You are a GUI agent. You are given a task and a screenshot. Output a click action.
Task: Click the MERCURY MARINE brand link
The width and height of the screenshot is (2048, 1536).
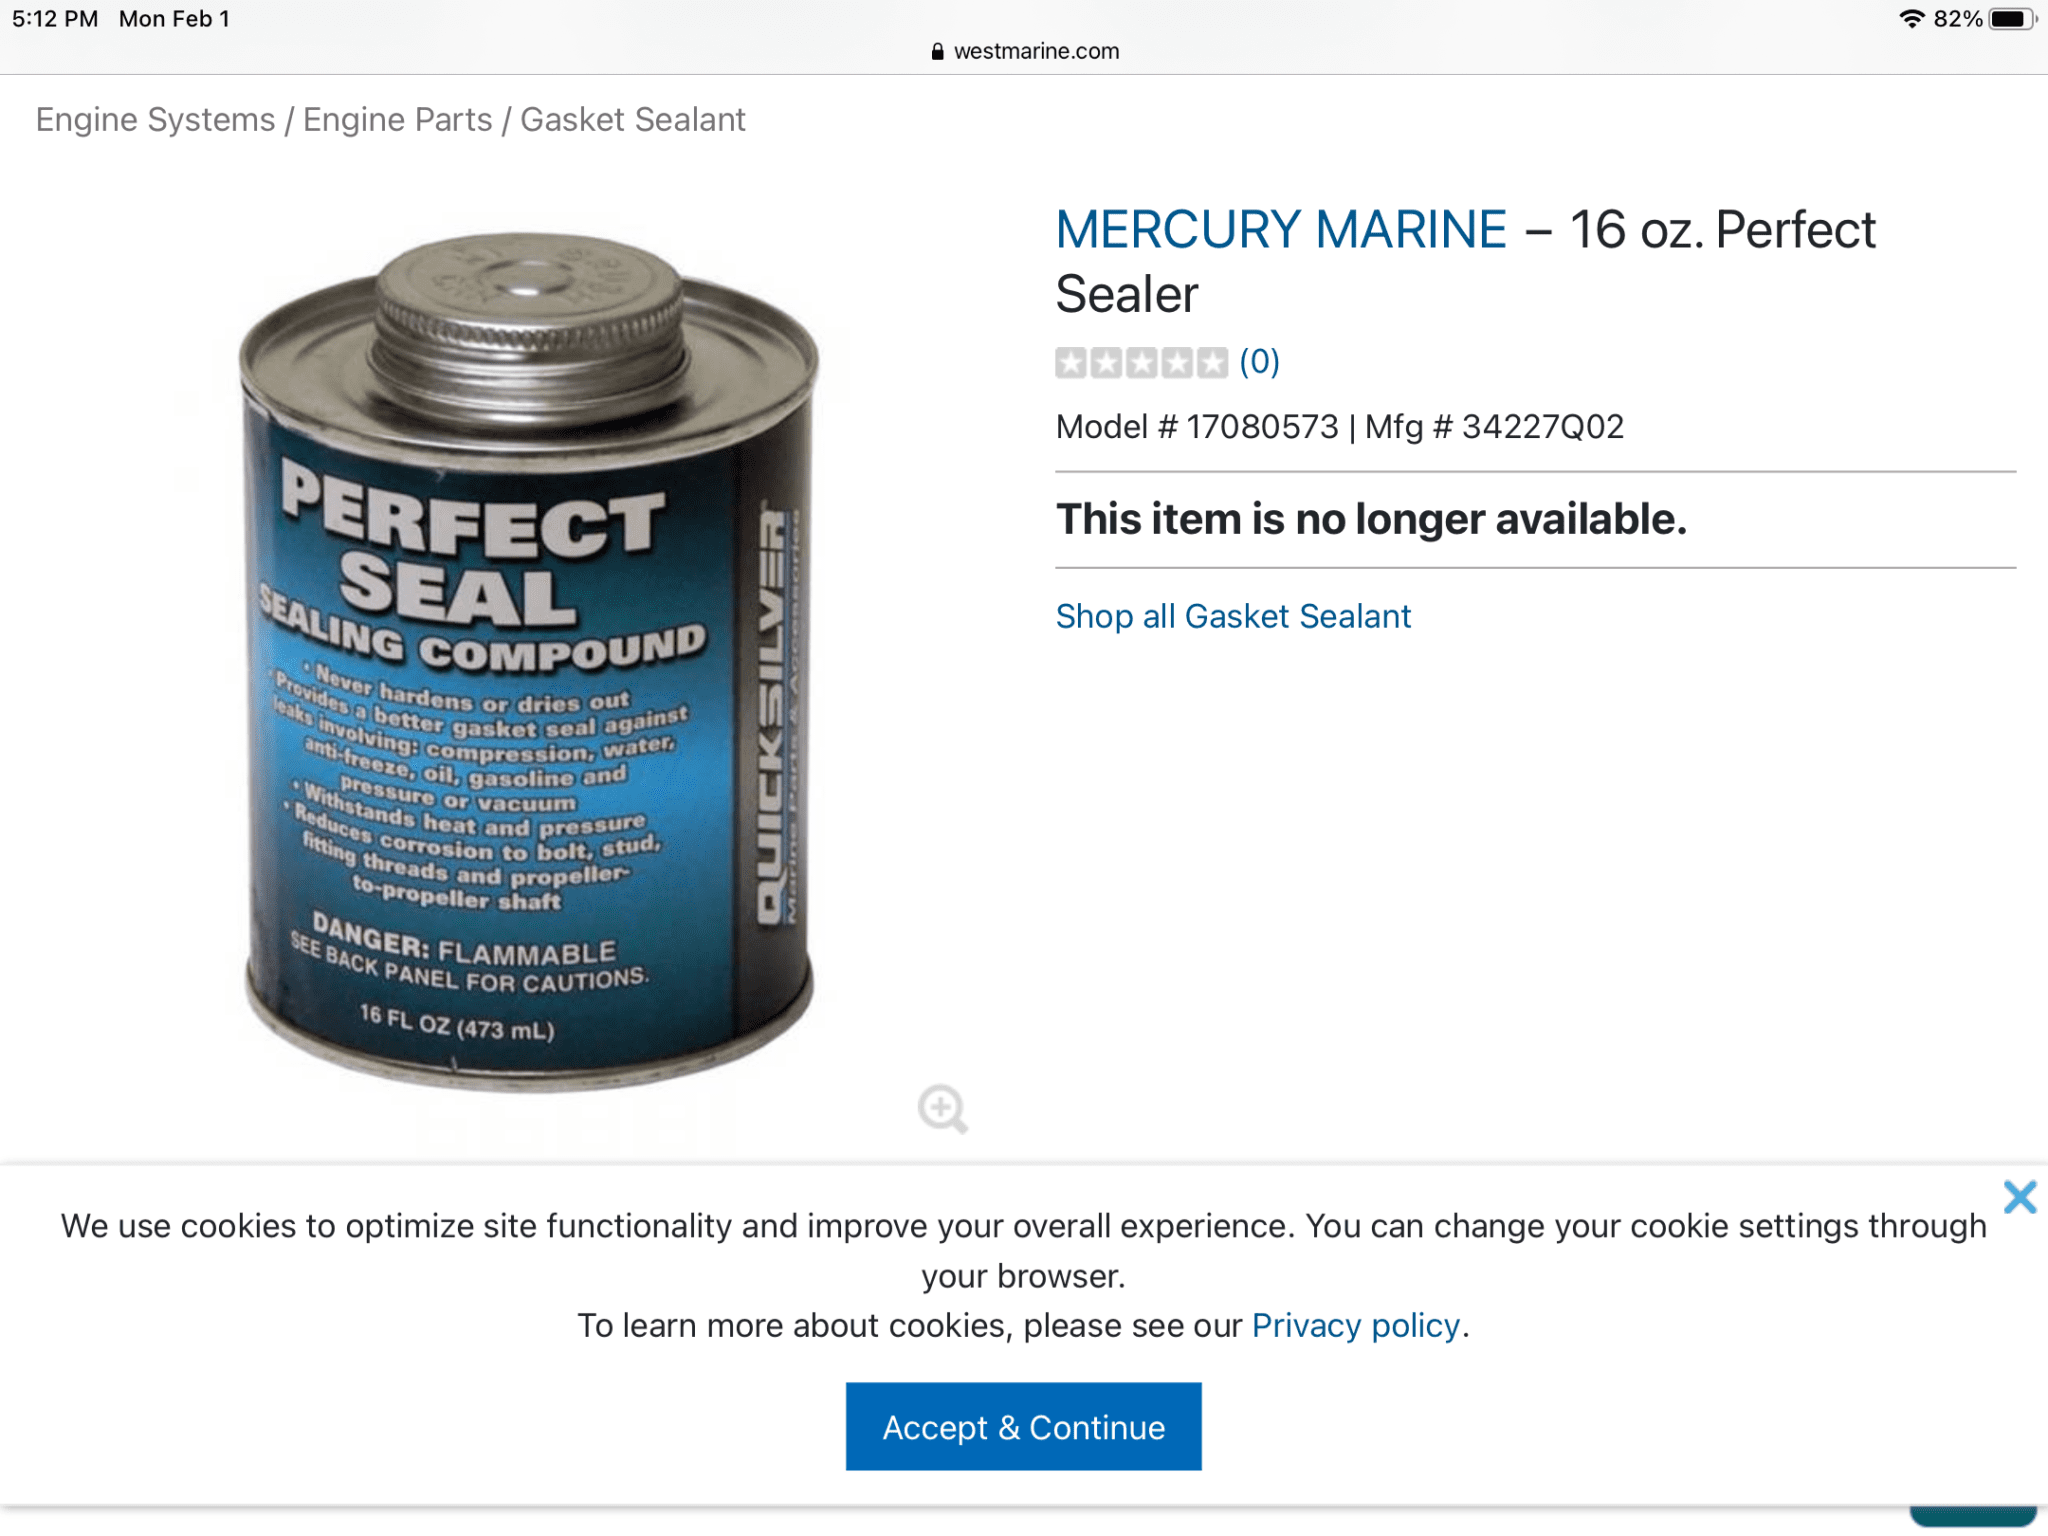pos(1281,230)
